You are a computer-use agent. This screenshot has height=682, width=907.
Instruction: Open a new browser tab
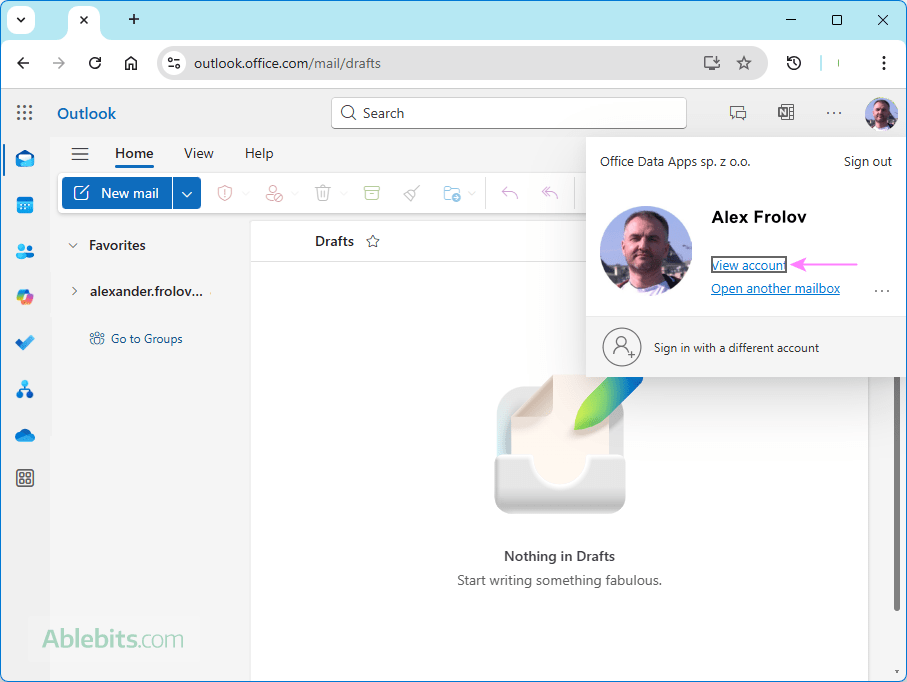click(134, 19)
